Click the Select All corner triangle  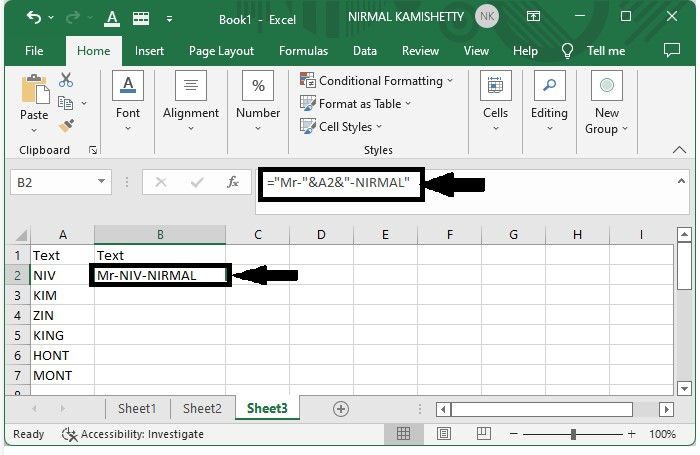[20, 235]
